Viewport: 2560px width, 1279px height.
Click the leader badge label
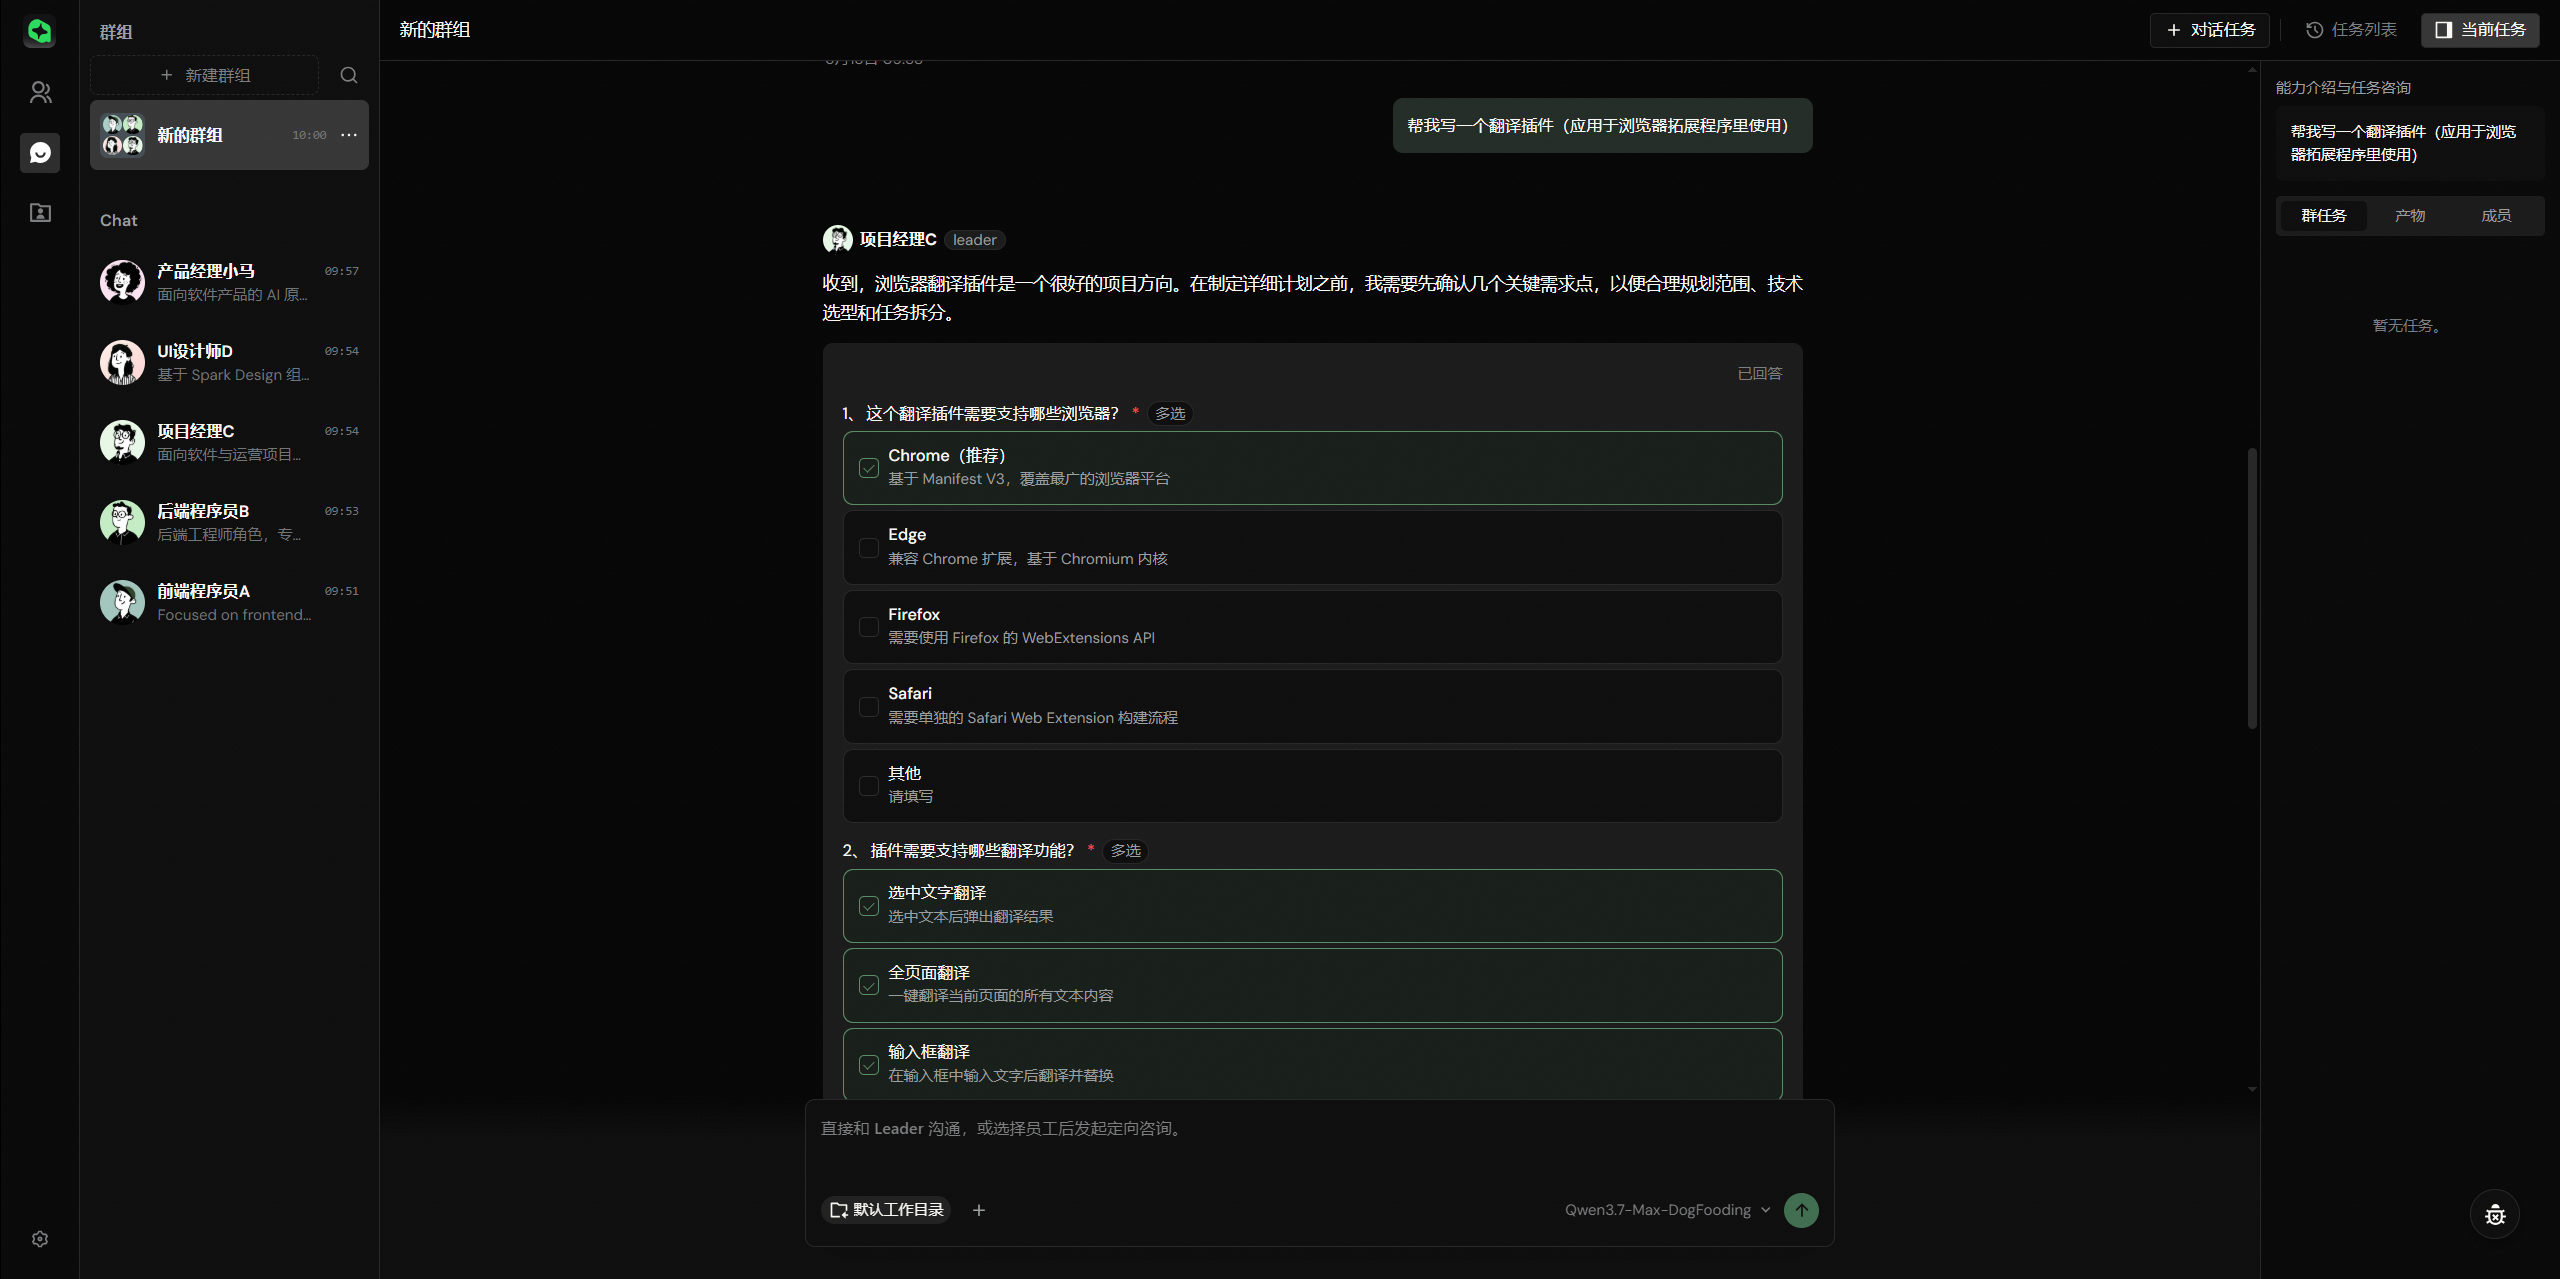(974, 240)
